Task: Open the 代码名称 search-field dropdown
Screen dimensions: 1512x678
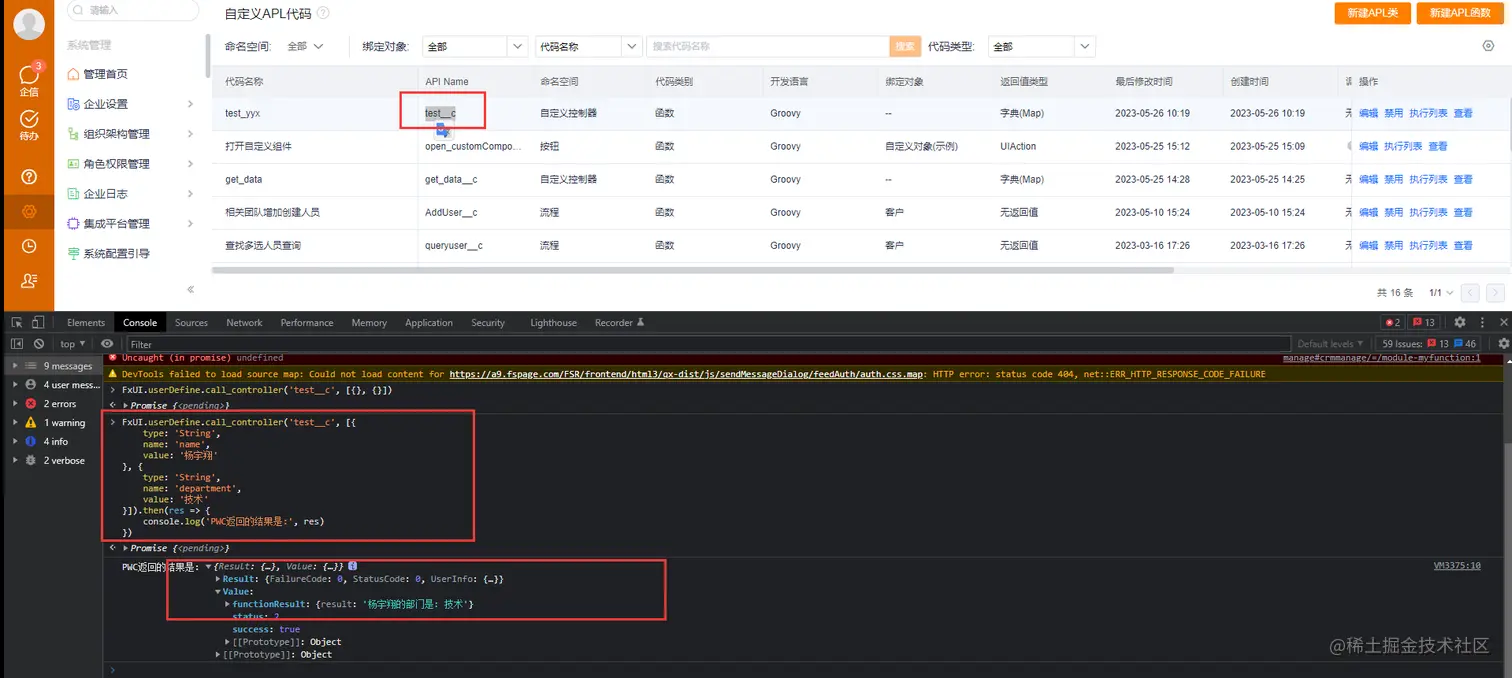Action: [588, 46]
